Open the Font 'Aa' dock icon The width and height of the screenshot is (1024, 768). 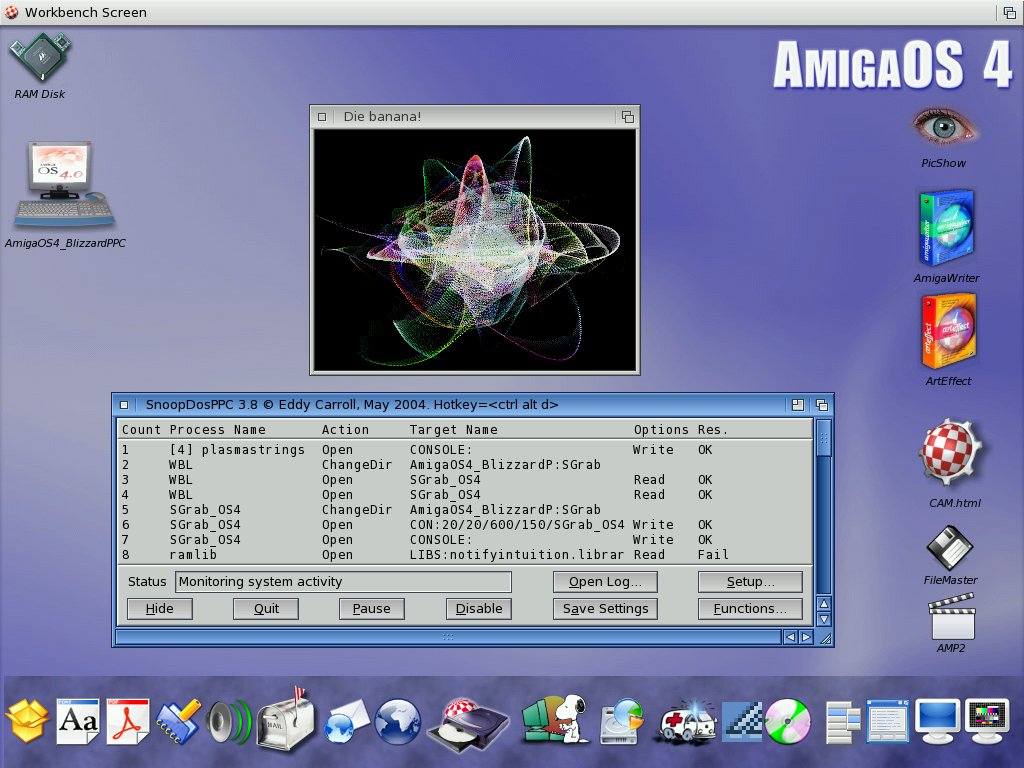(x=78, y=721)
